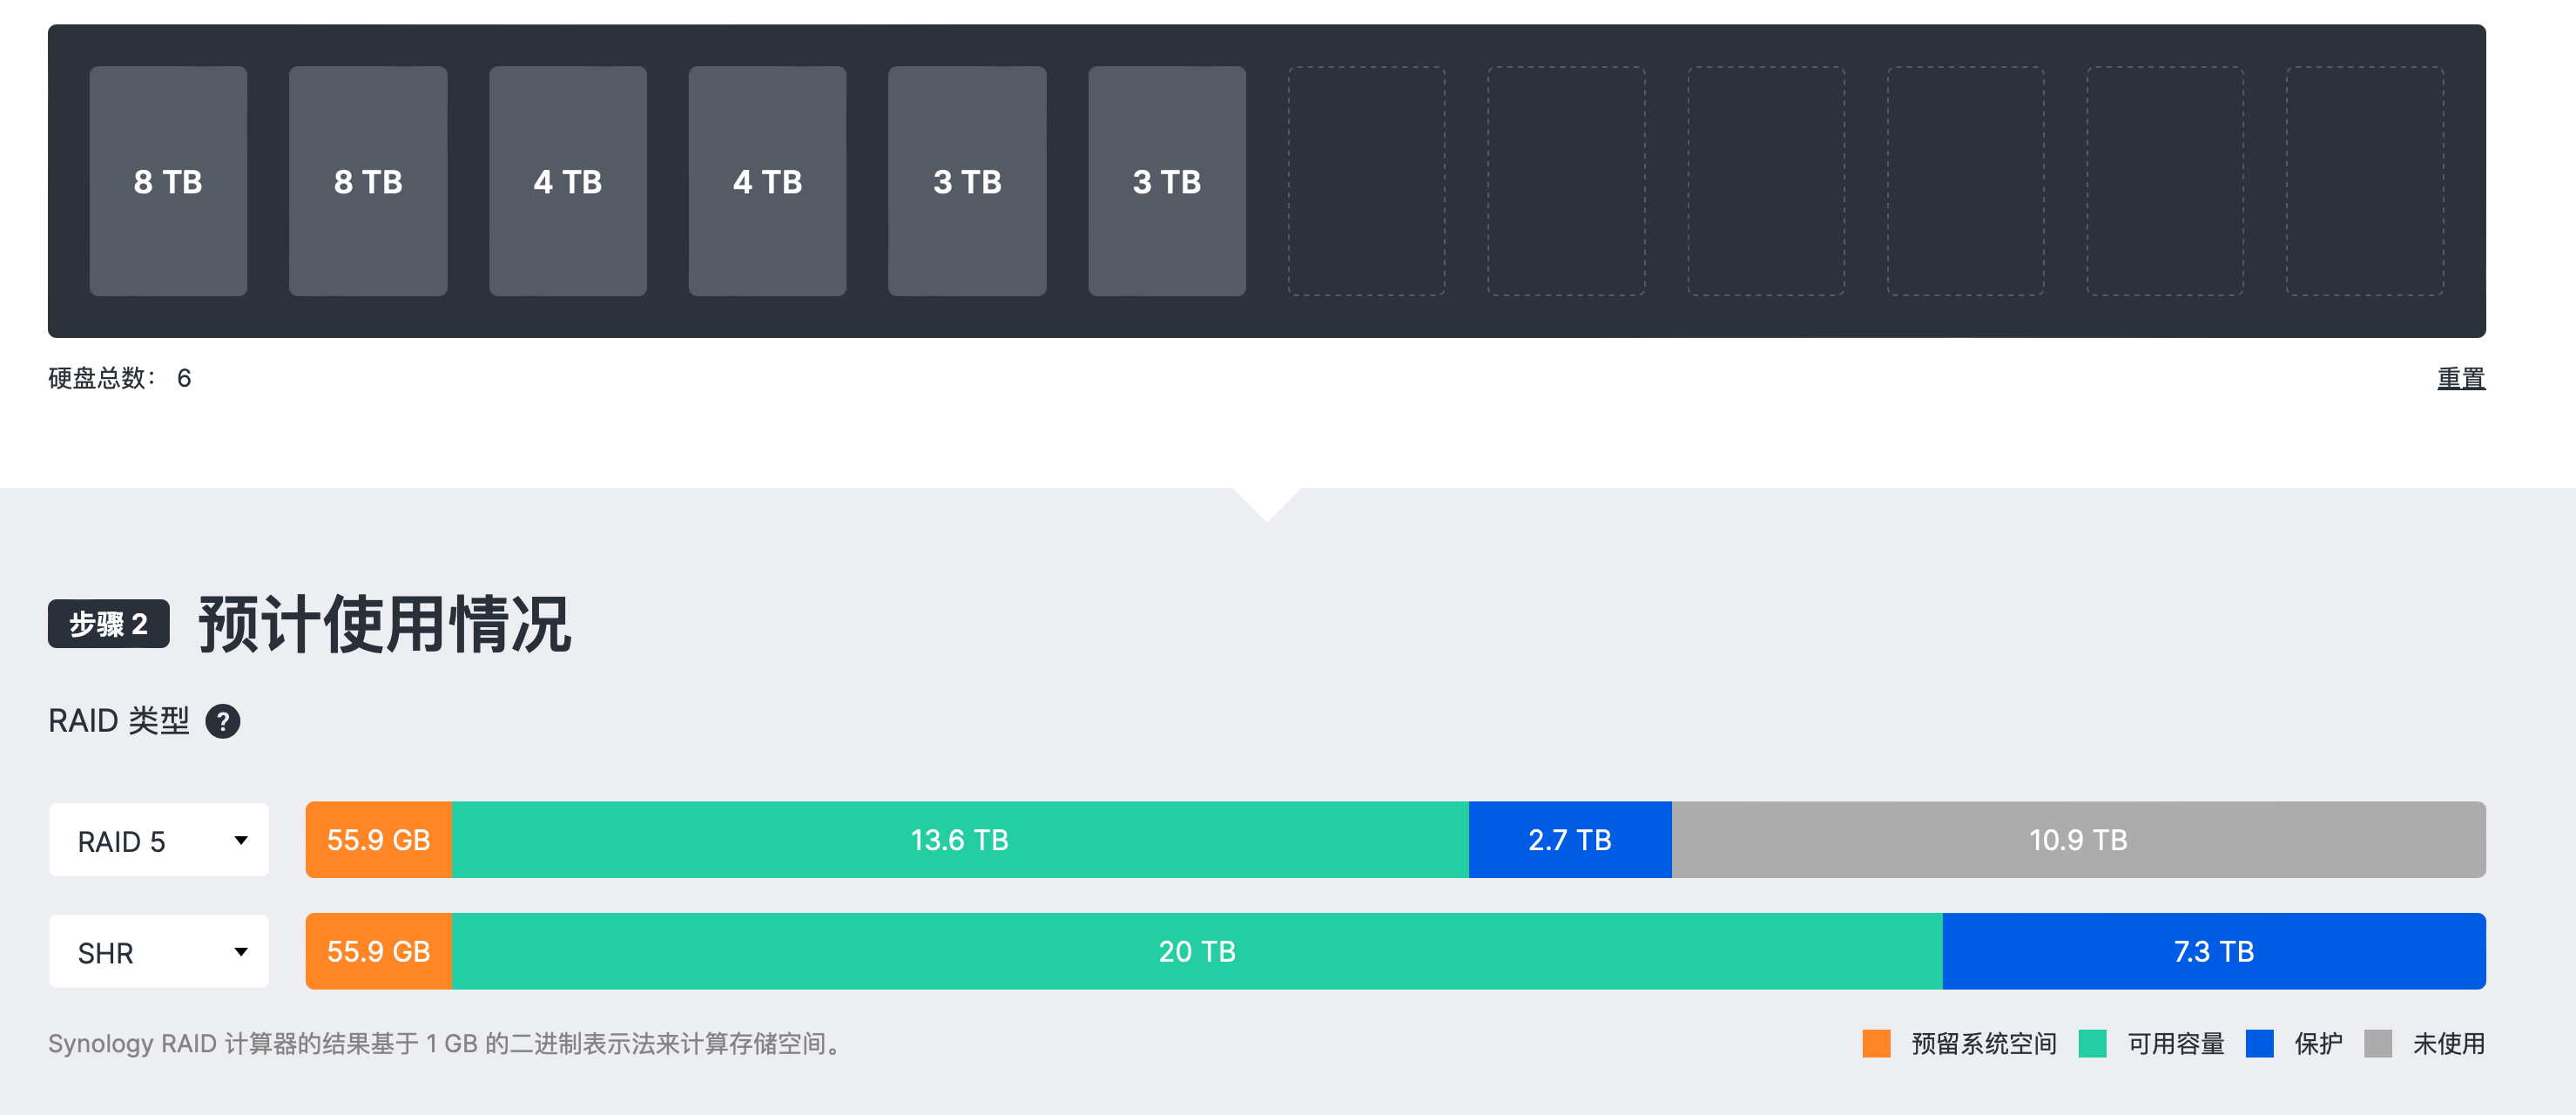Select the first 8 TB drive slot
2576x1115 pixels.
coord(168,181)
